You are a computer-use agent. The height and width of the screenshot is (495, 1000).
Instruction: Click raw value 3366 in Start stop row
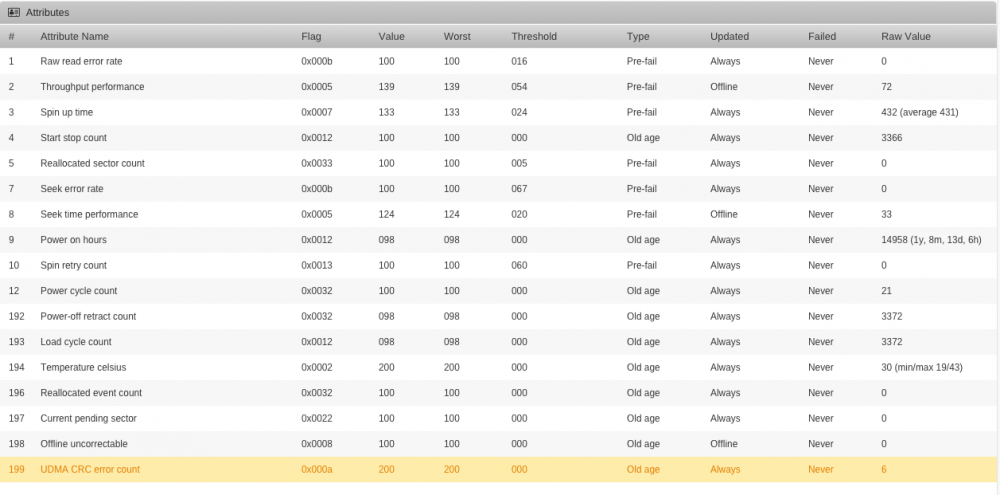click(x=892, y=138)
